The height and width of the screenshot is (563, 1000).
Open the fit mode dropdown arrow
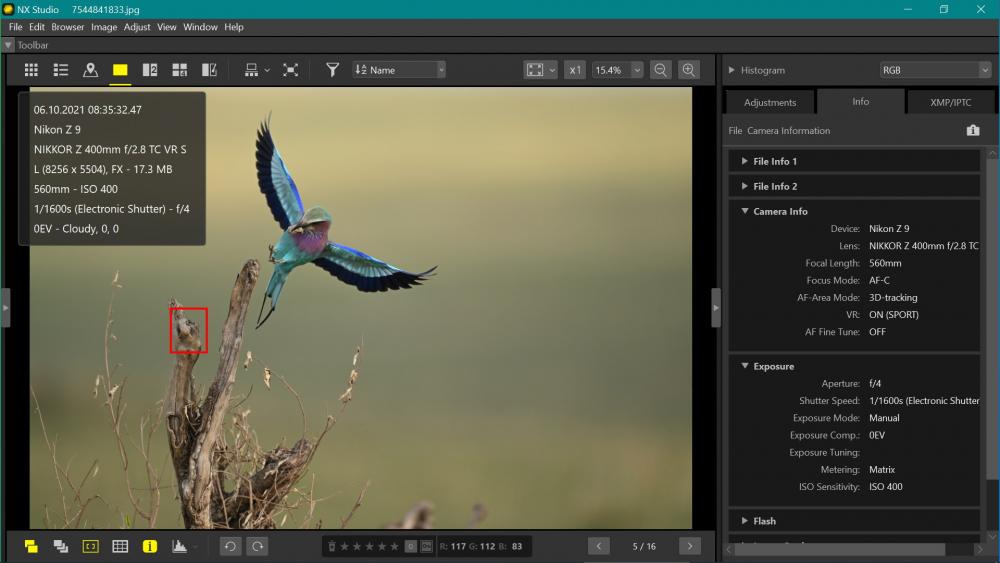(x=552, y=70)
